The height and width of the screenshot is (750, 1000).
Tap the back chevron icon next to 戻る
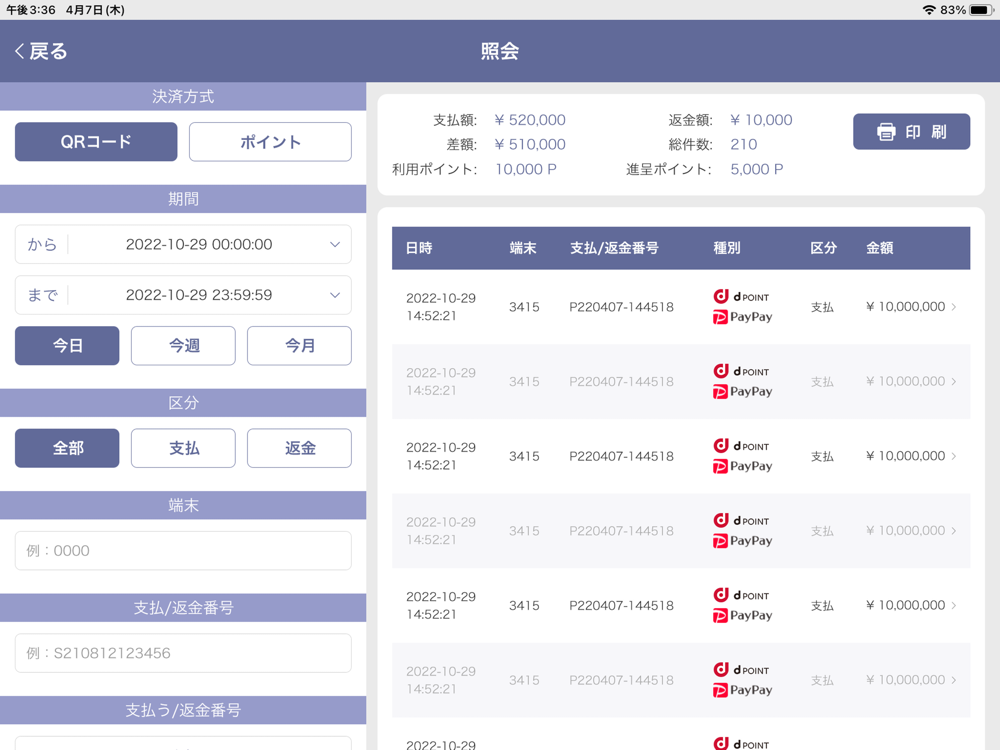point(20,51)
